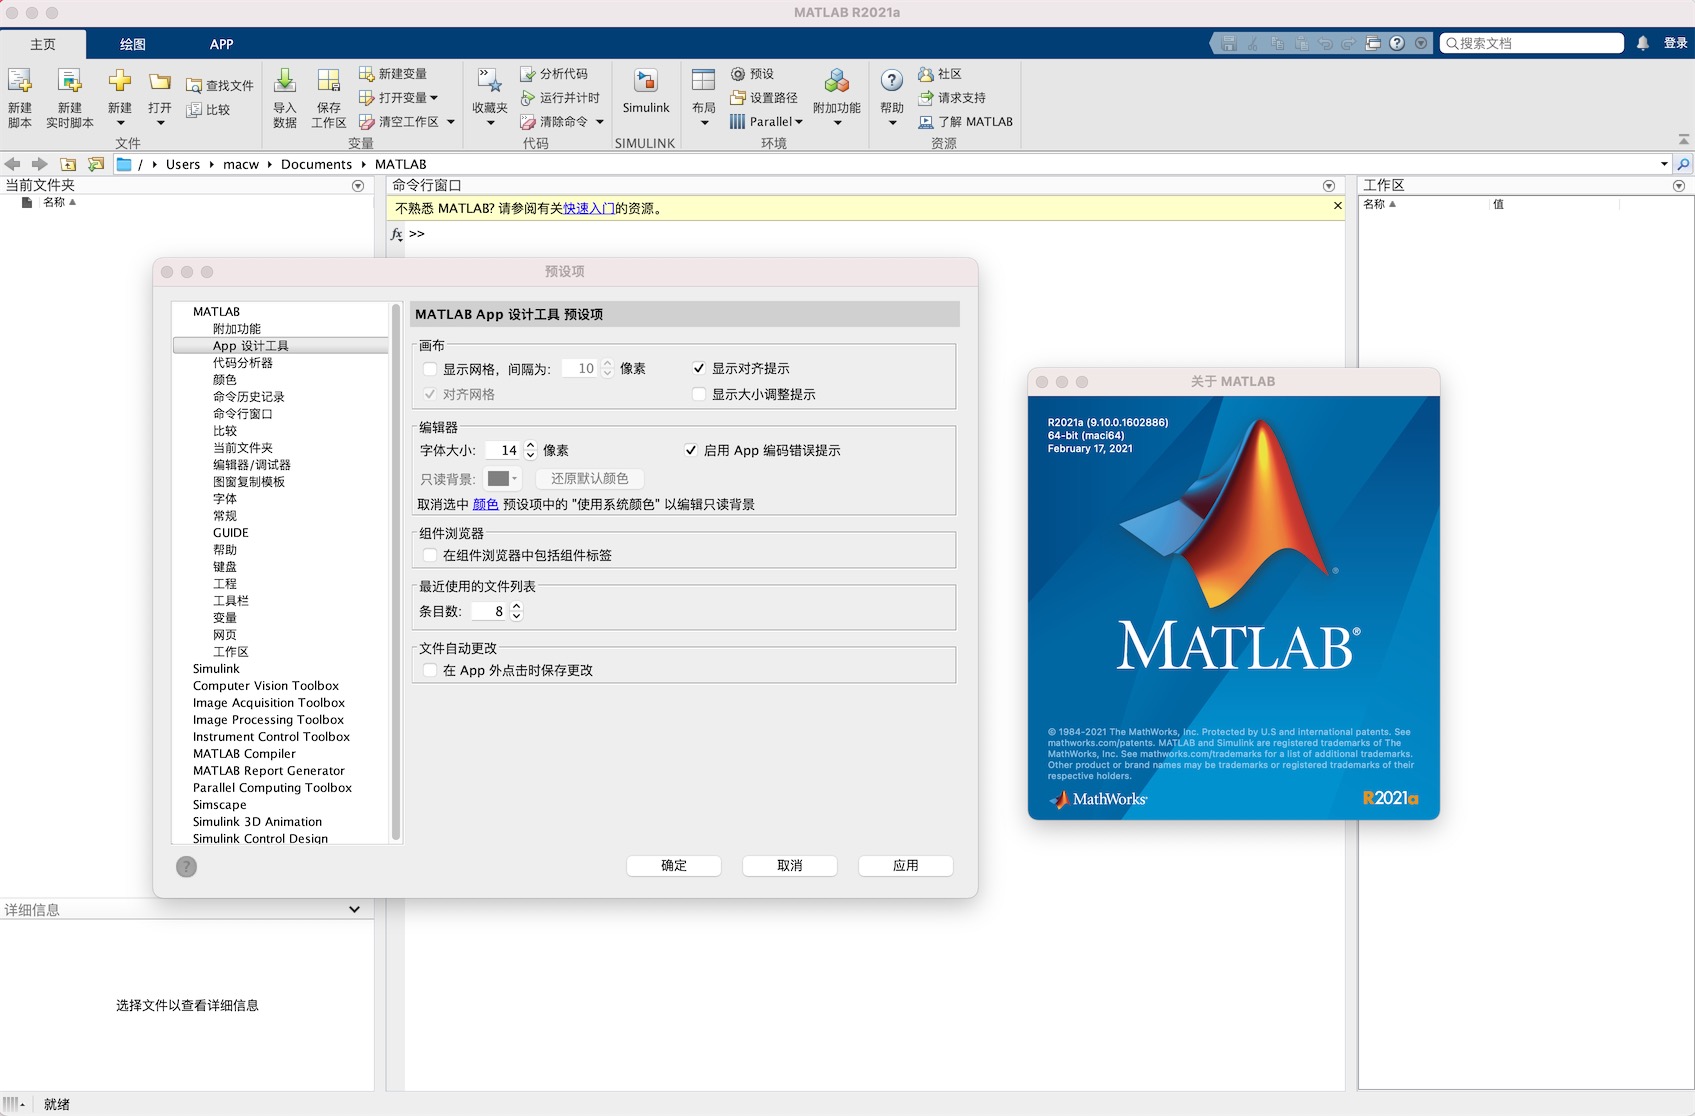This screenshot has height=1116, width=1695.
Task: Click the save icon in quick access toolbar
Action: [1229, 43]
